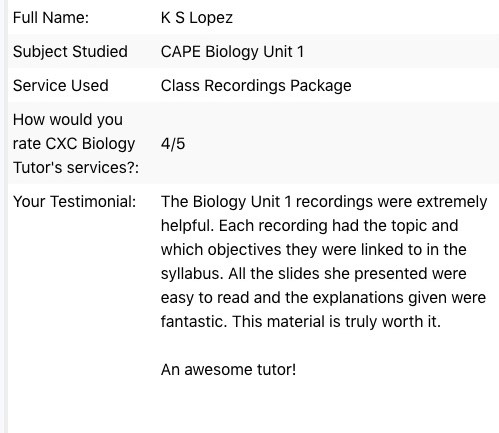
Task: Click the word 'Package' in service value
Action: [320, 86]
